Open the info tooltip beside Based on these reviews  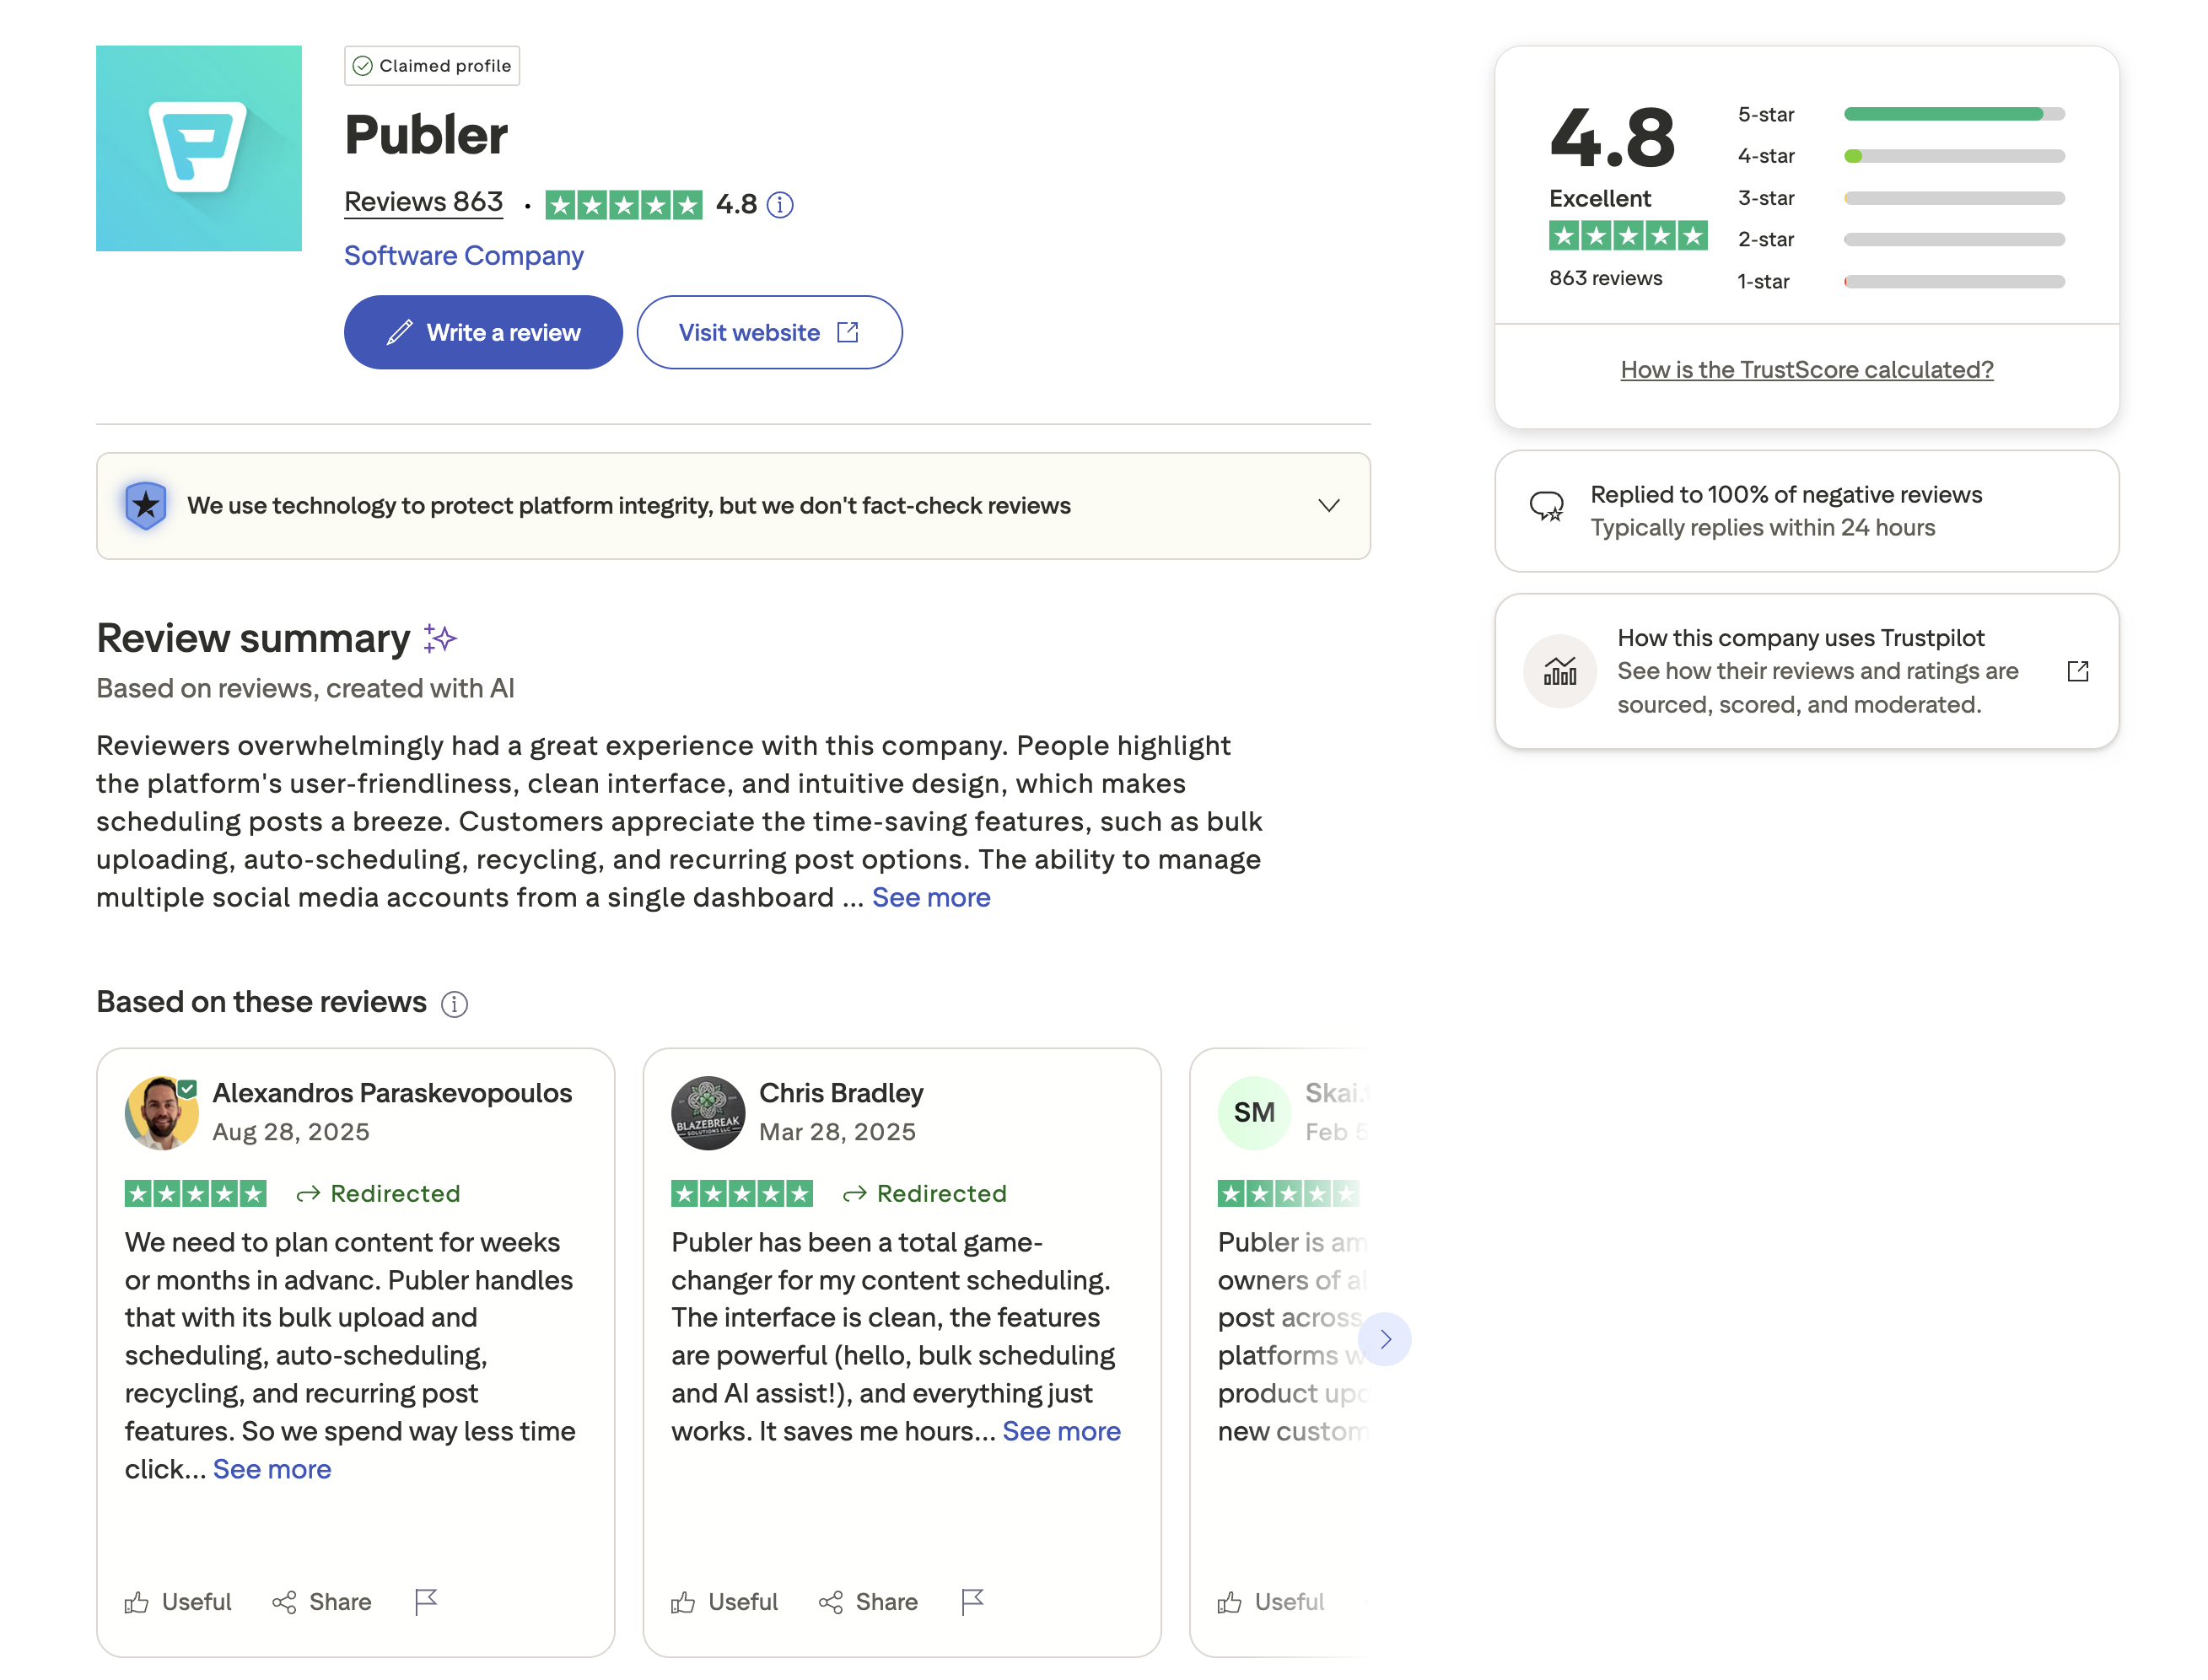[x=455, y=1003]
